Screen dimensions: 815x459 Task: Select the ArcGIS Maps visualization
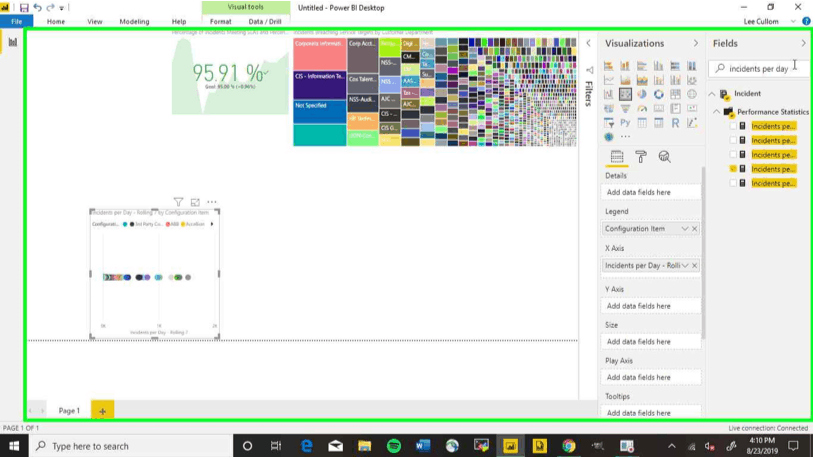[609, 137]
